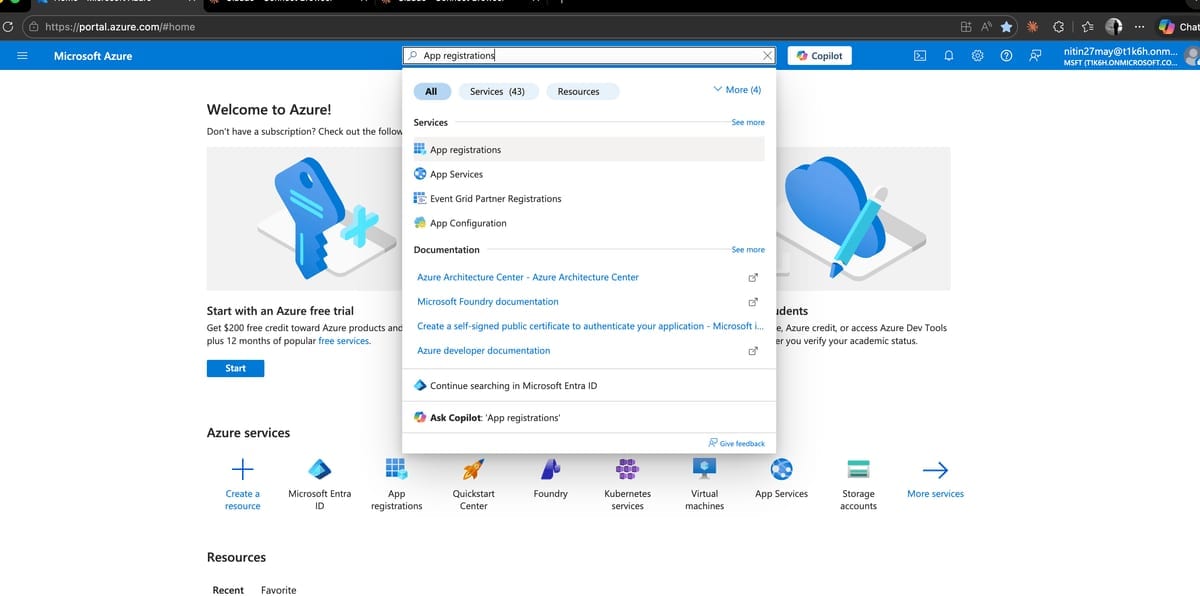Select the Services (43) filter
Image resolution: width=1200 pixels, height=596 pixels.
pyautogui.click(x=497, y=91)
